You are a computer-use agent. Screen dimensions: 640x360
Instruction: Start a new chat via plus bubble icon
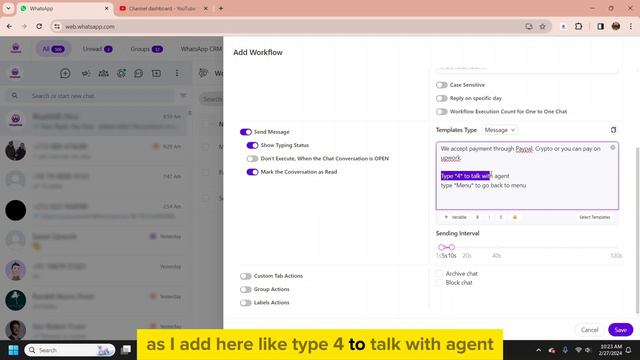(65, 73)
